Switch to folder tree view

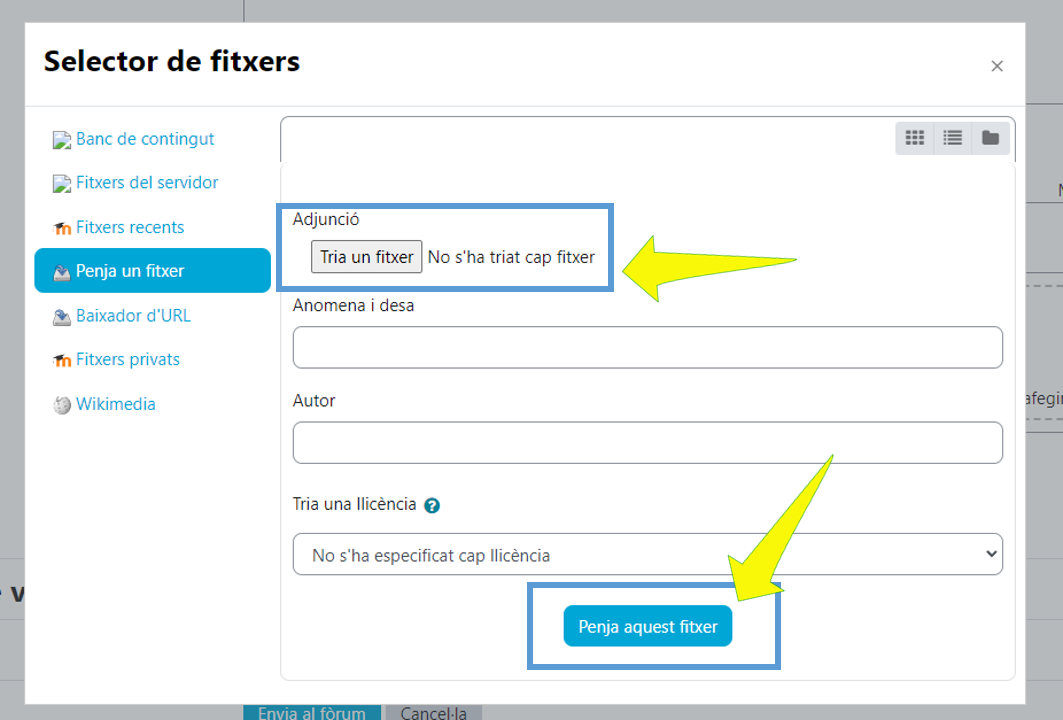(x=990, y=138)
